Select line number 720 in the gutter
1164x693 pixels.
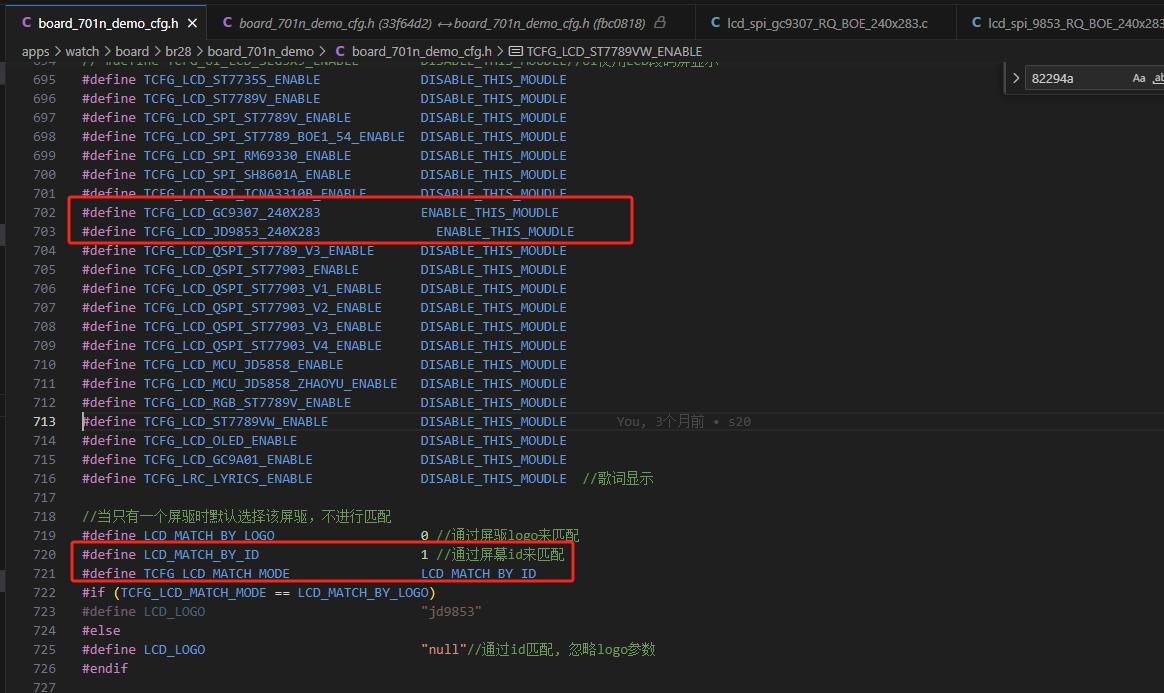(x=44, y=554)
